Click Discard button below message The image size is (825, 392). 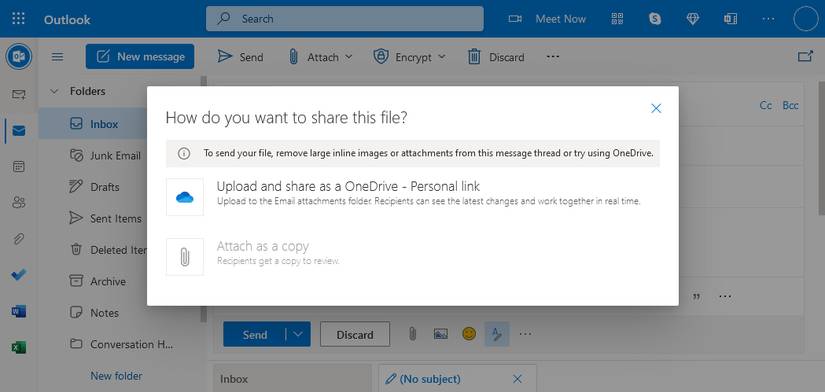point(355,334)
